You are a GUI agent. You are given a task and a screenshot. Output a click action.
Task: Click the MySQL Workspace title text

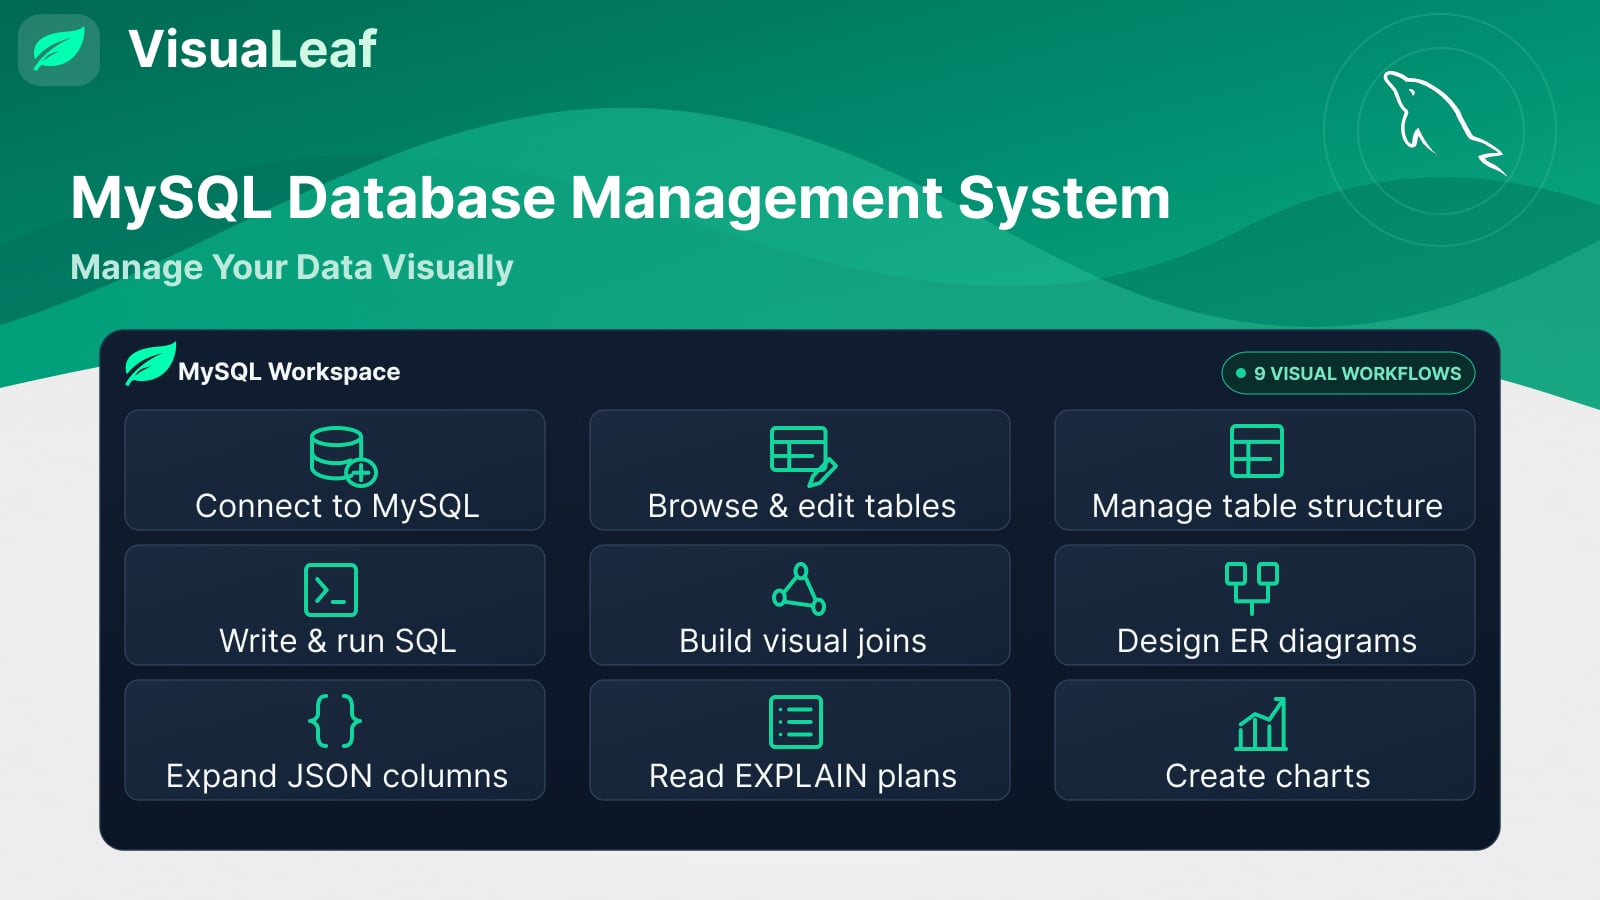pyautogui.click(x=289, y=372)
